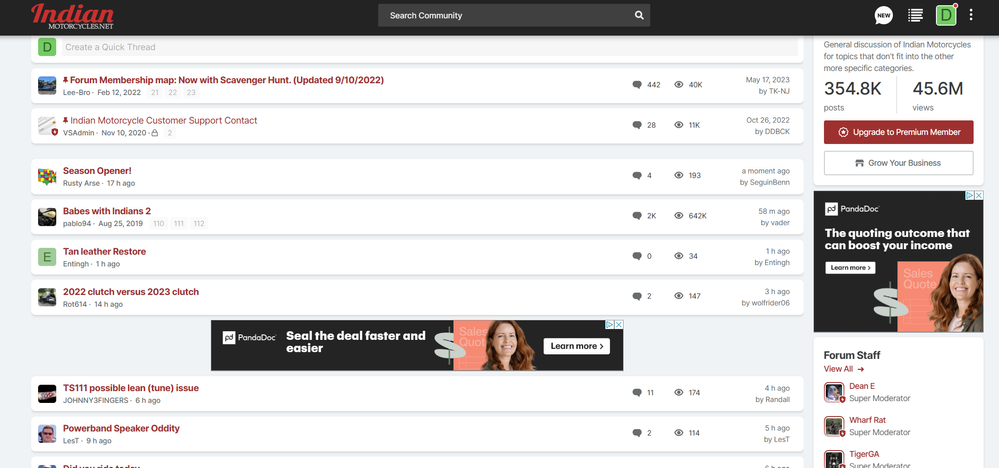
Task: Click Upgrade to Premium Member button
Action: coord(898,132)
